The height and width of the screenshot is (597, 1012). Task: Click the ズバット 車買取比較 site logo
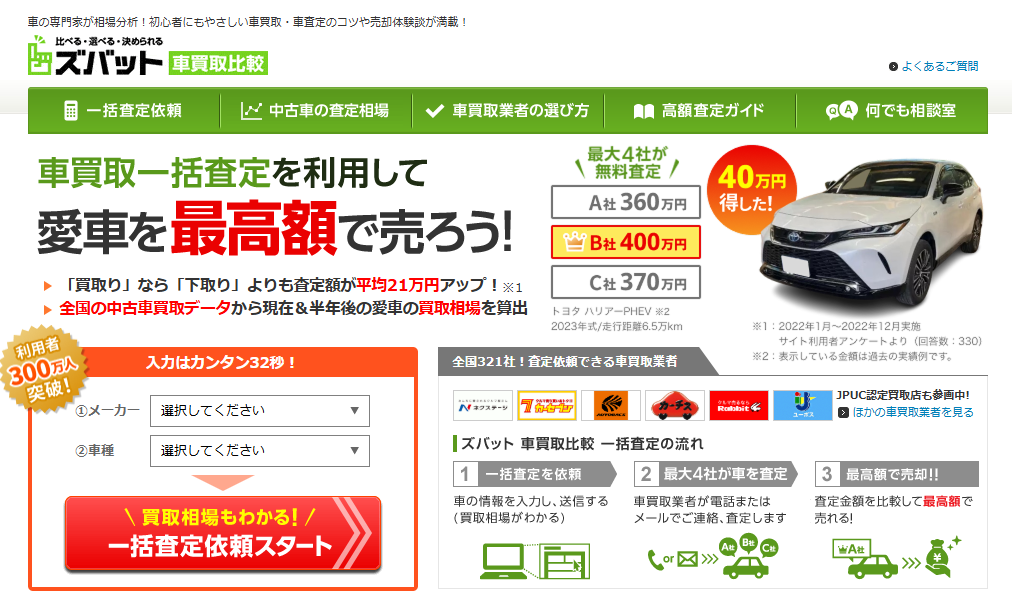(x=148, y=56)
